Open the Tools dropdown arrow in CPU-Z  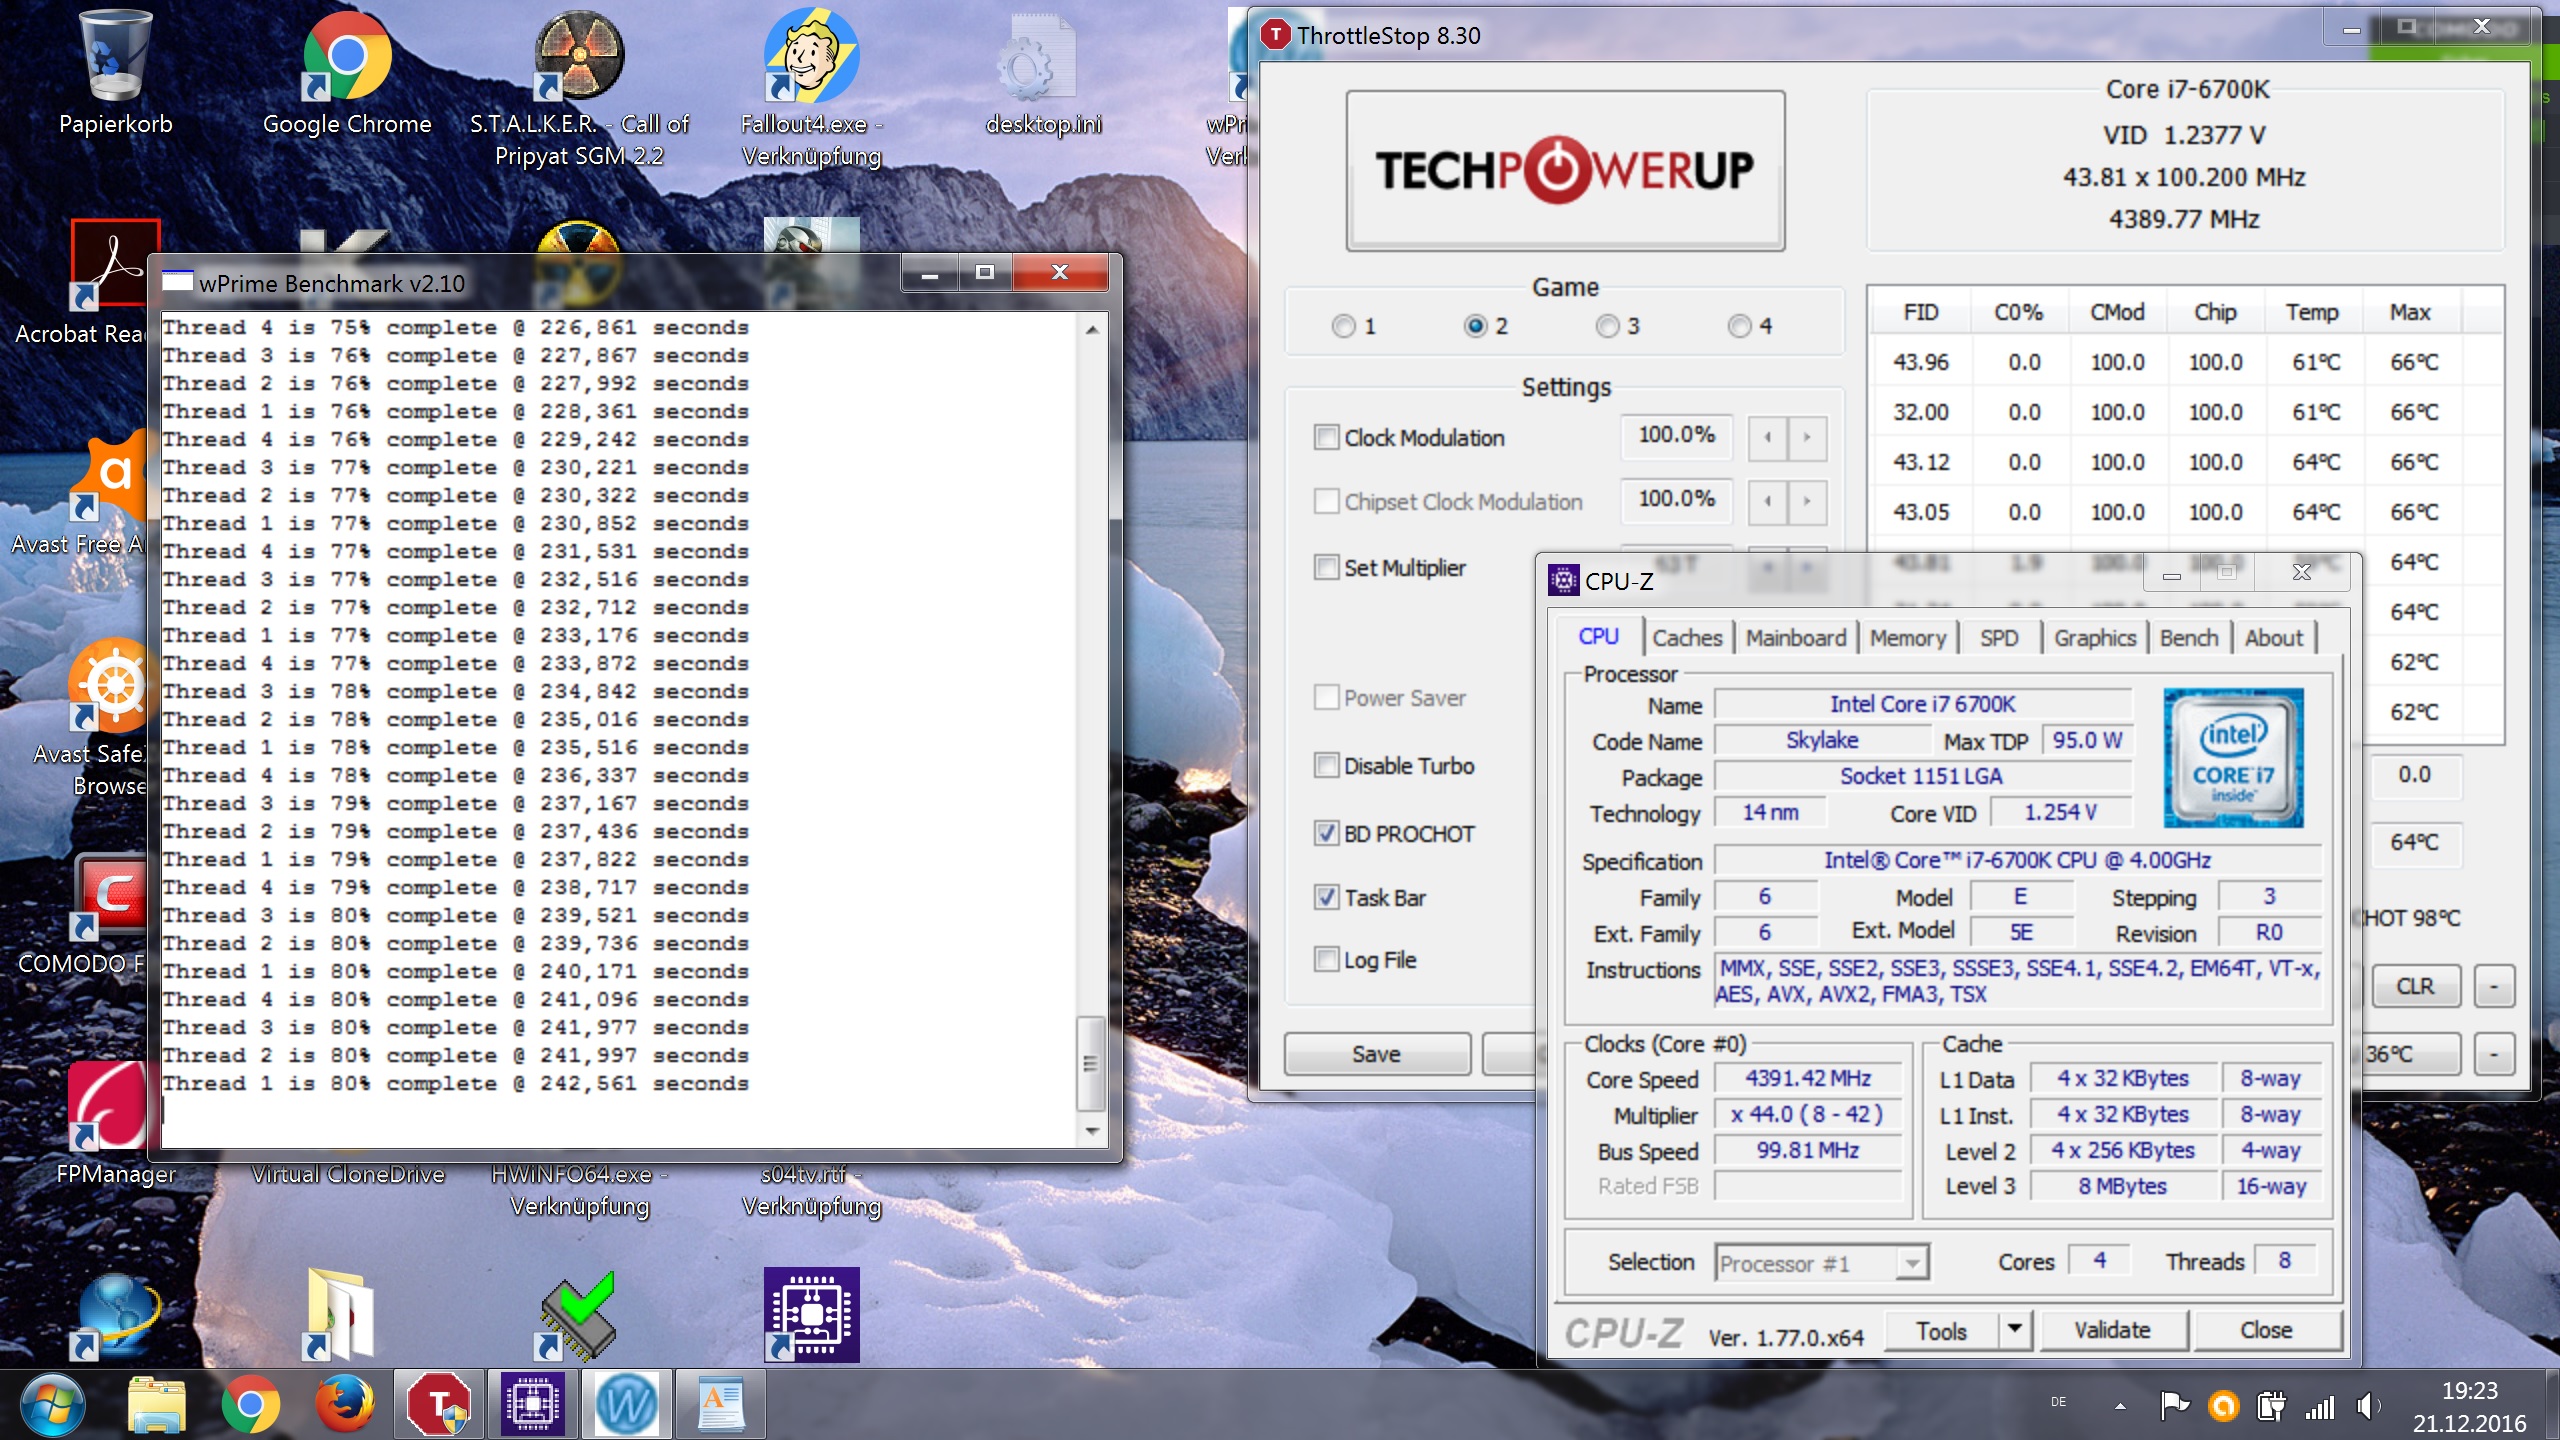pyautogui.click(x=2015, y=1329)
